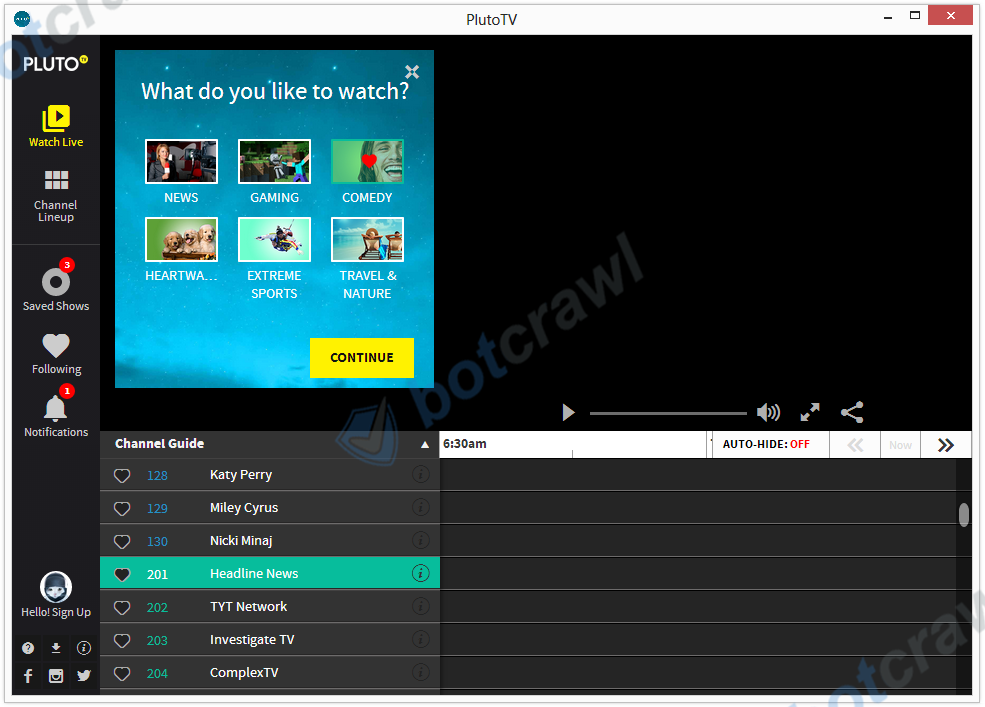
Task: Show info for Headline News channel
Action: 421,573
